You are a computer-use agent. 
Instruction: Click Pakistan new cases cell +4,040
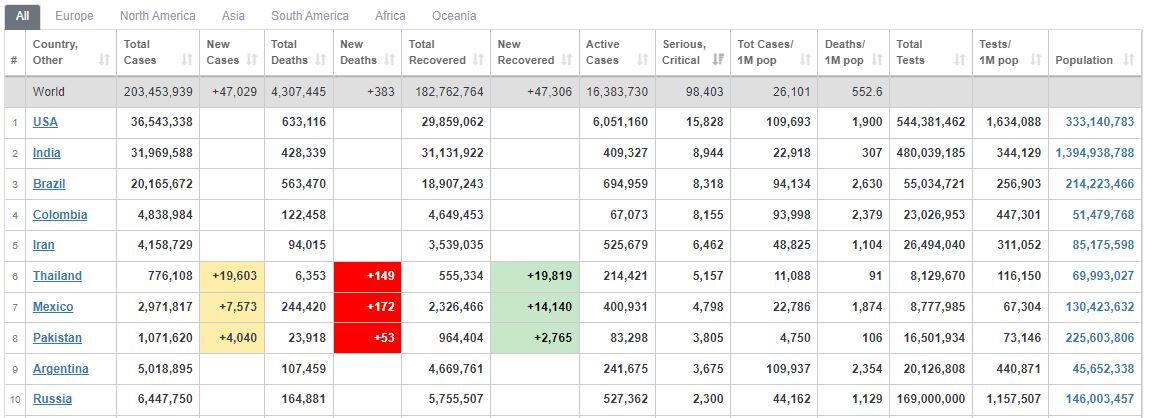[231, 338]
